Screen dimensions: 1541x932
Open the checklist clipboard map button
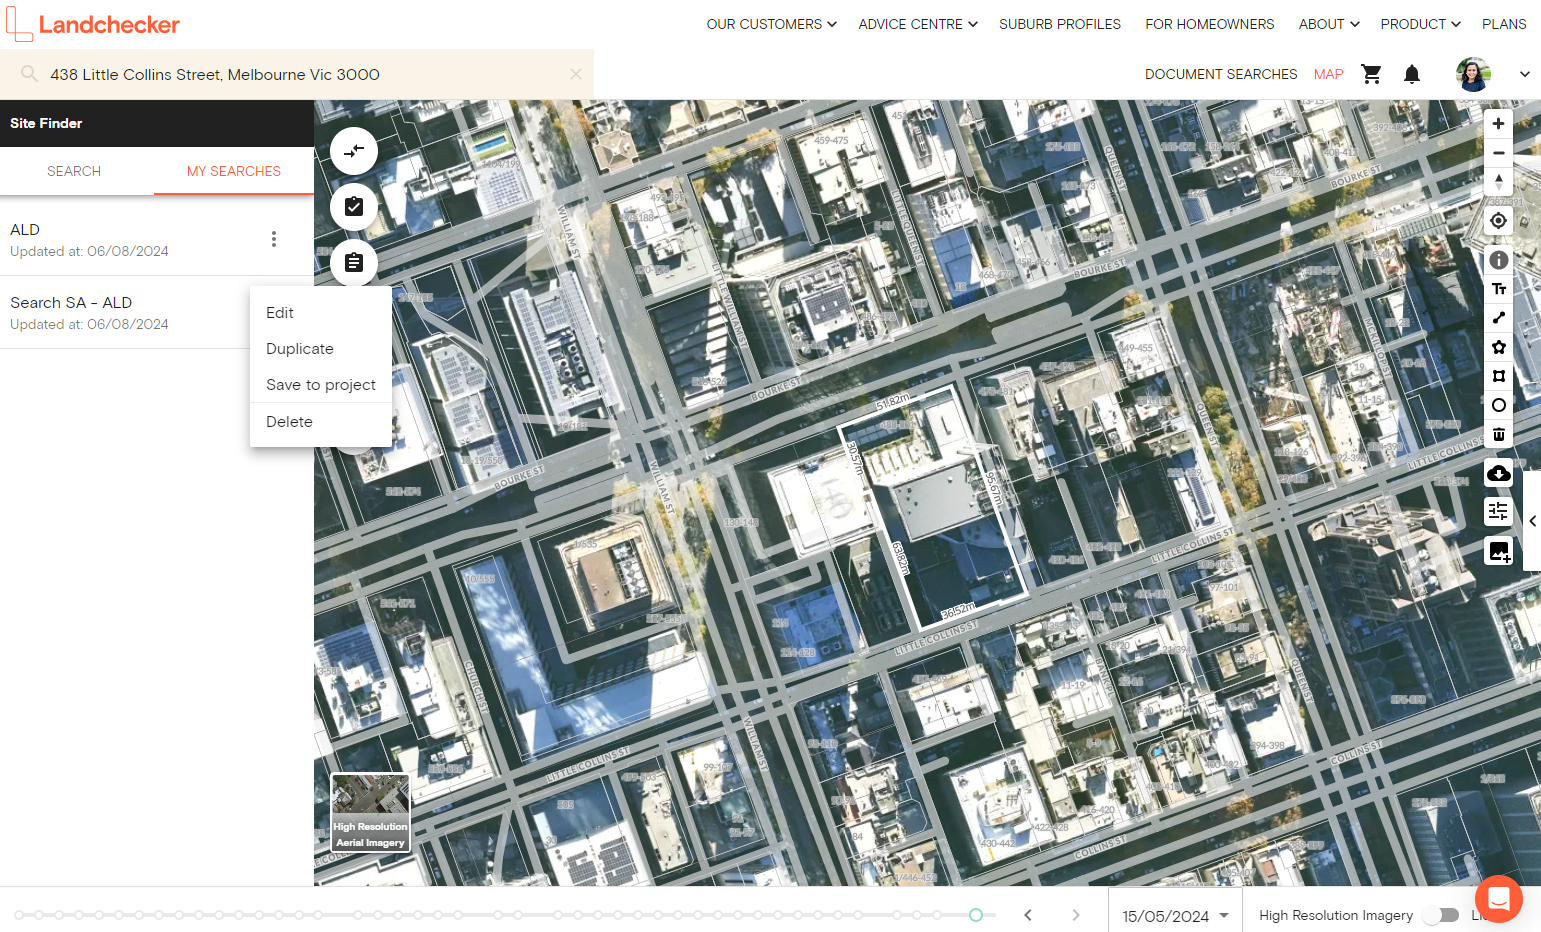coord(354,207)
